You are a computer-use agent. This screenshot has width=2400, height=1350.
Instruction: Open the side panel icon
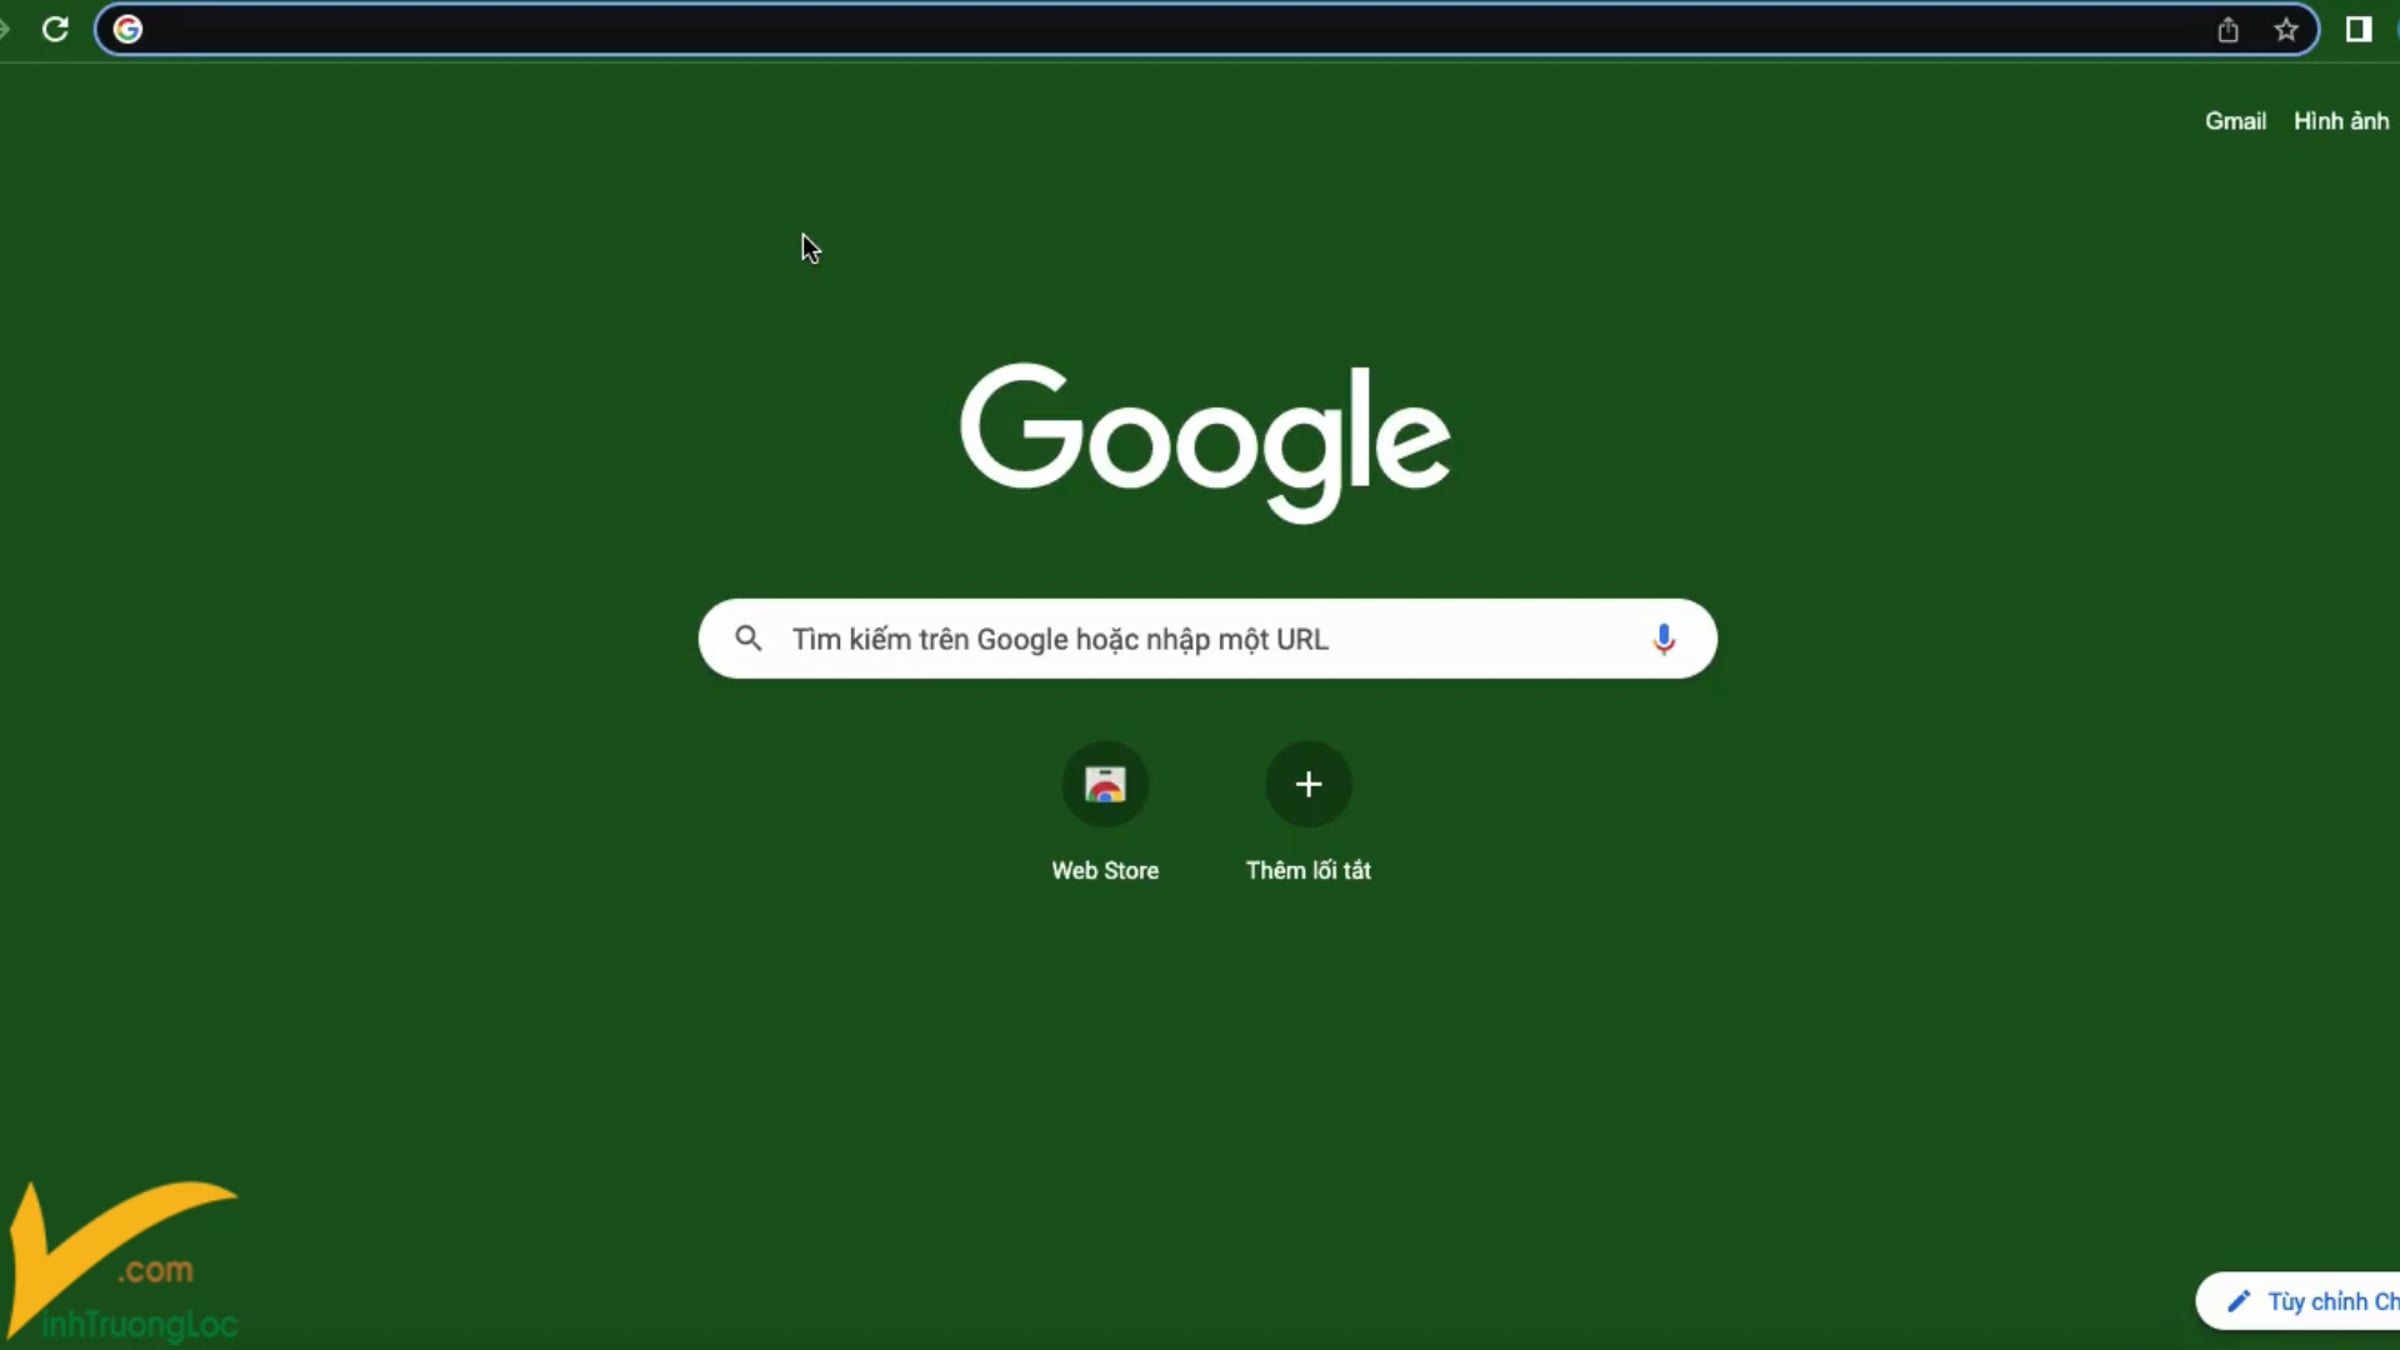point(2359,29)
